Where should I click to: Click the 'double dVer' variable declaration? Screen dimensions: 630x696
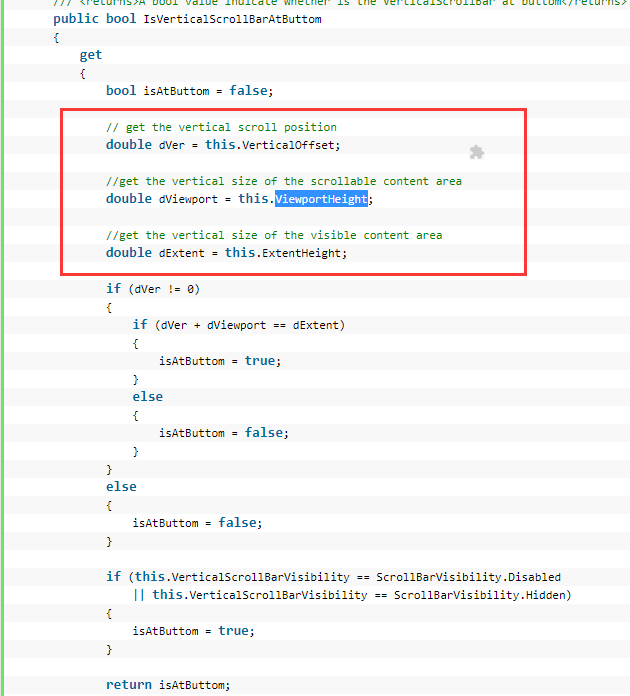145,145
